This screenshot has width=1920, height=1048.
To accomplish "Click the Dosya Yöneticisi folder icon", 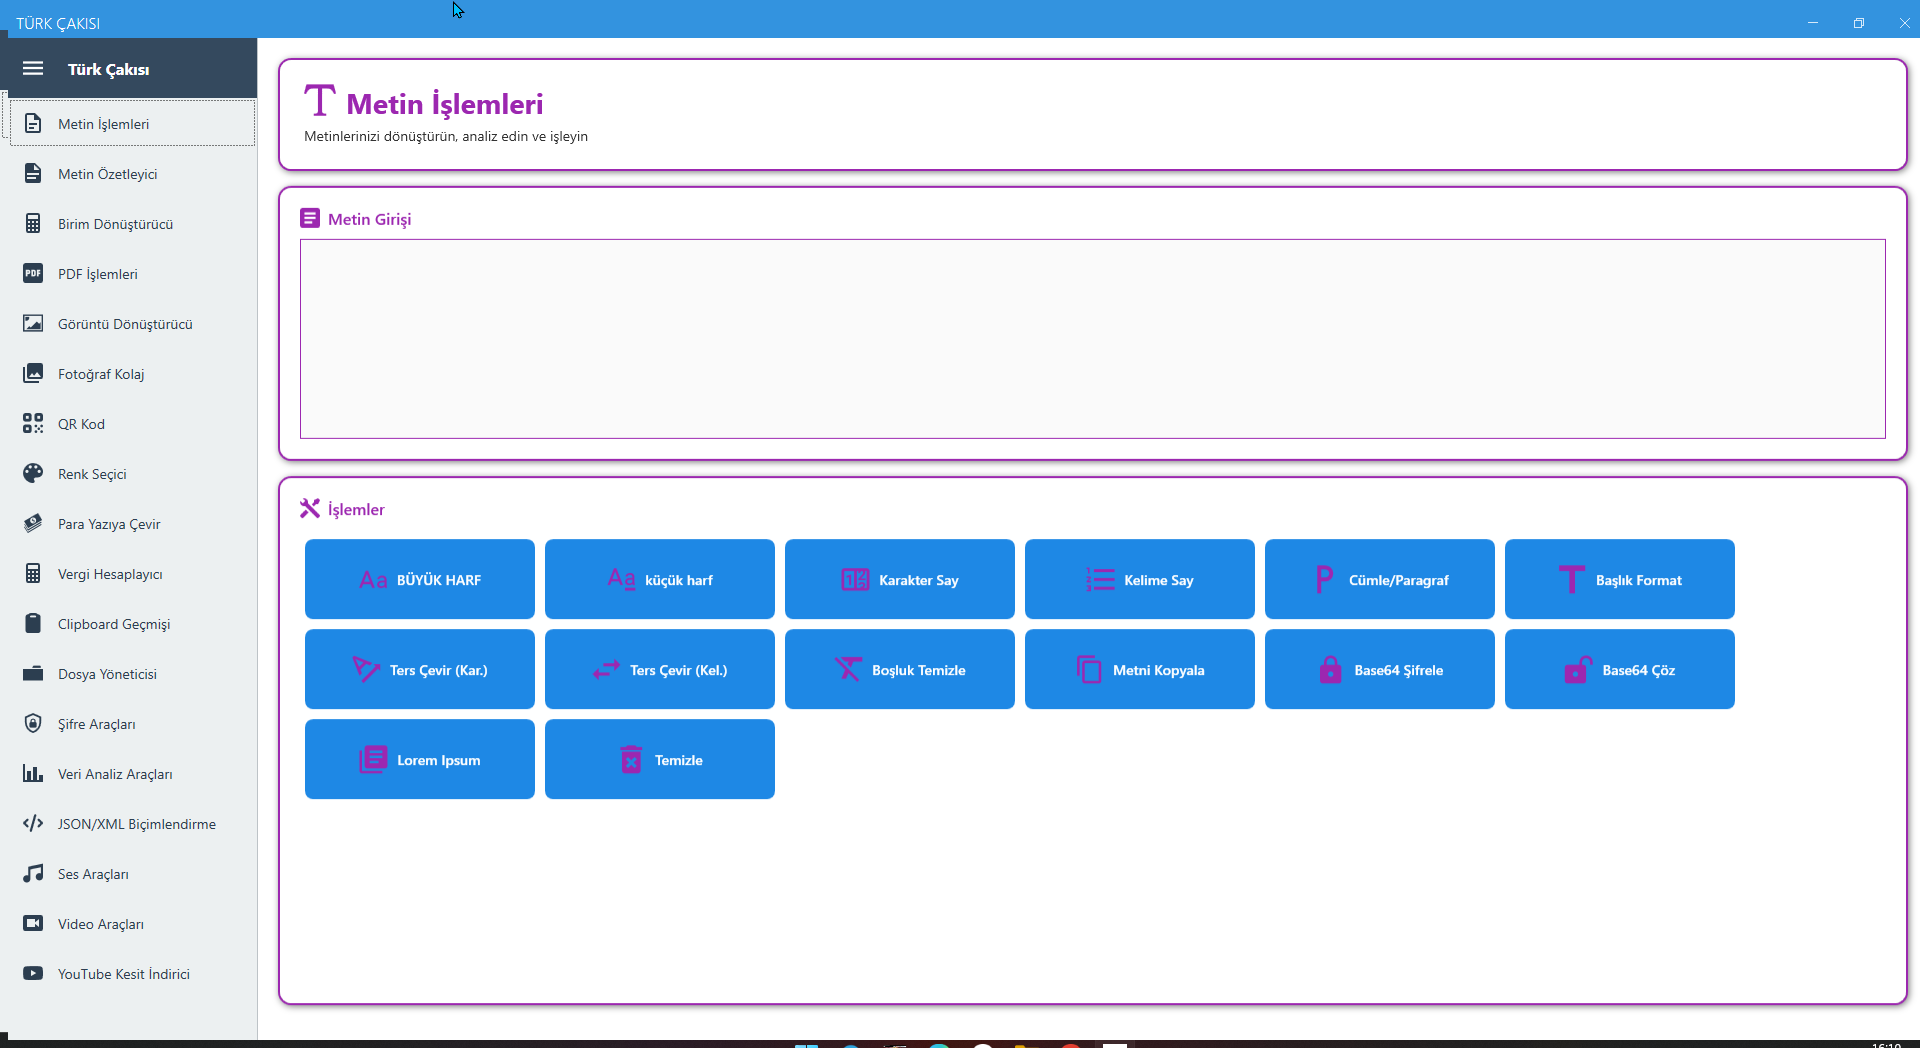I will click(x=33, y=674).
